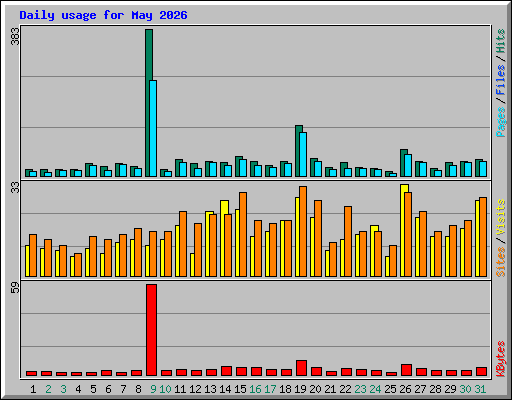The image size is (512, 400).
Task: Click the orange Sites bar for day 19
Action: [x=303, y=231]
